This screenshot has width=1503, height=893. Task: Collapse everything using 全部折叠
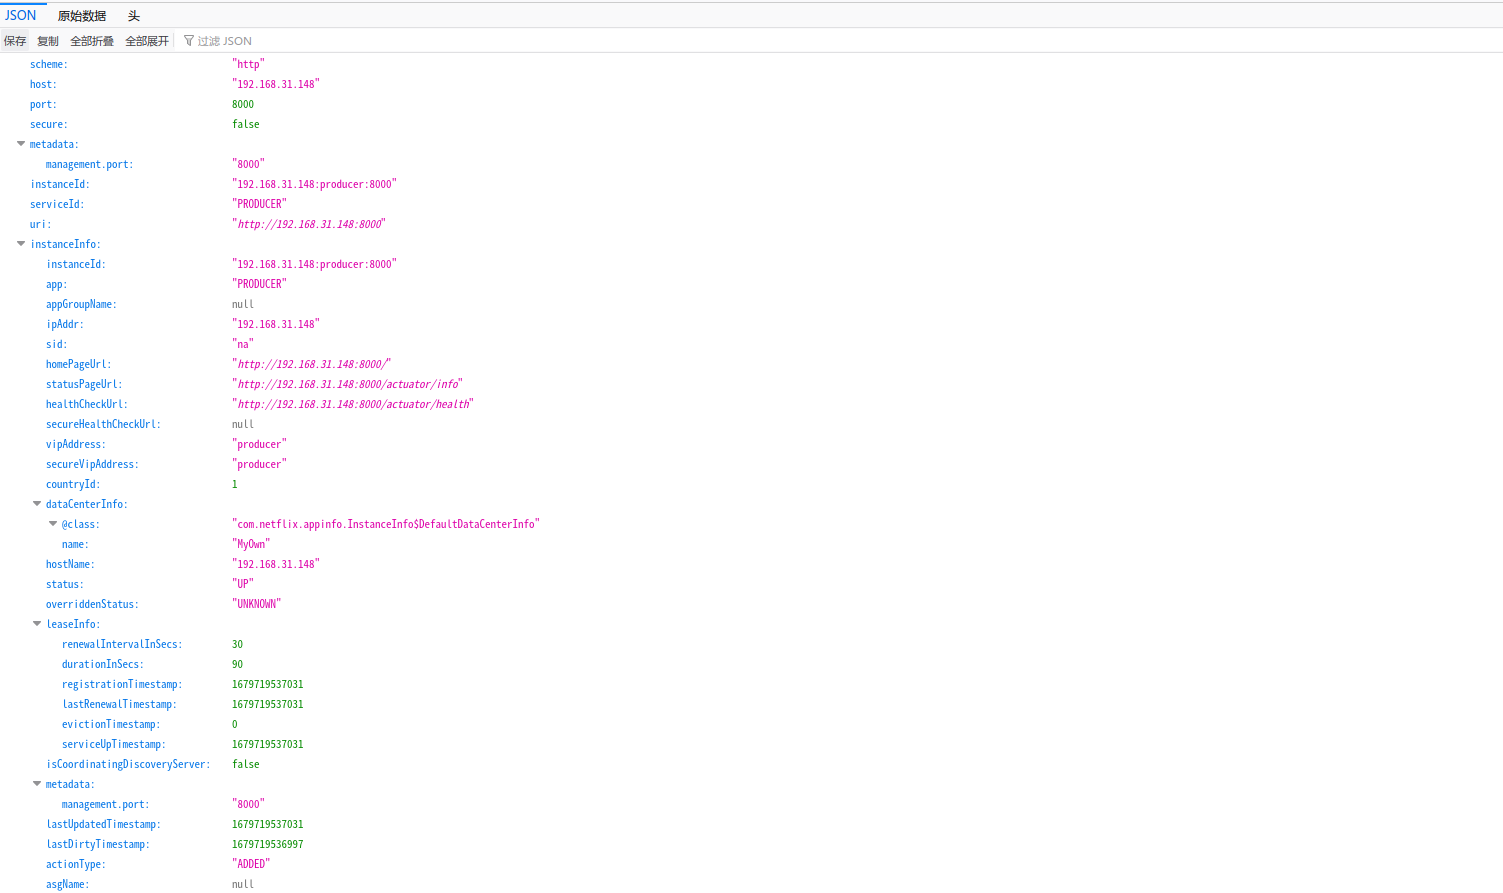pyautogui.click(x=91, y=40)
